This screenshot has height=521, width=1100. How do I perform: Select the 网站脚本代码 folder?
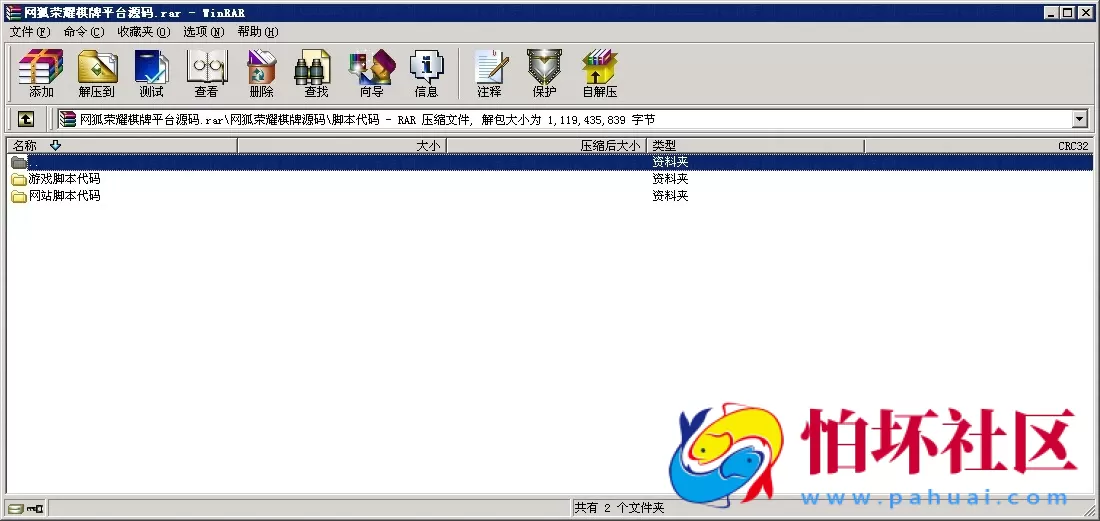pyautogui.click(x=64, y=196)
